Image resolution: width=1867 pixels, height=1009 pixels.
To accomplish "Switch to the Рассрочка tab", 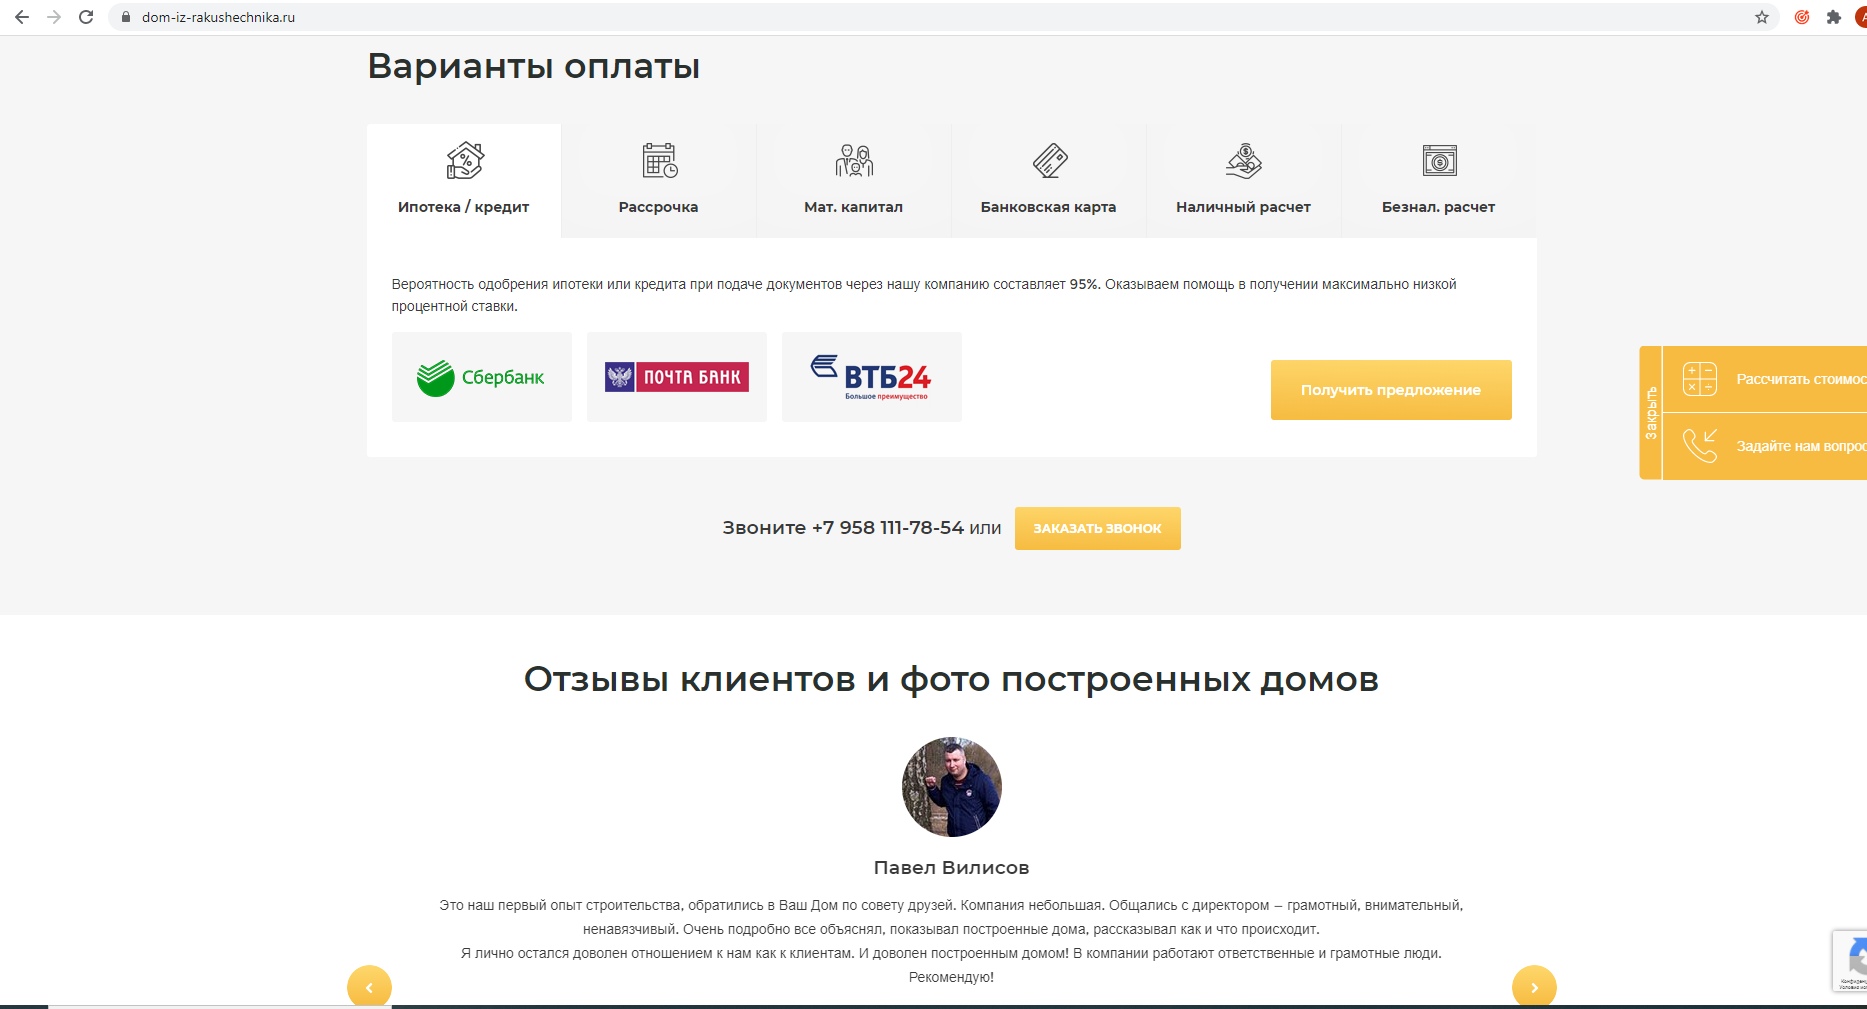I will pos(659,181).
